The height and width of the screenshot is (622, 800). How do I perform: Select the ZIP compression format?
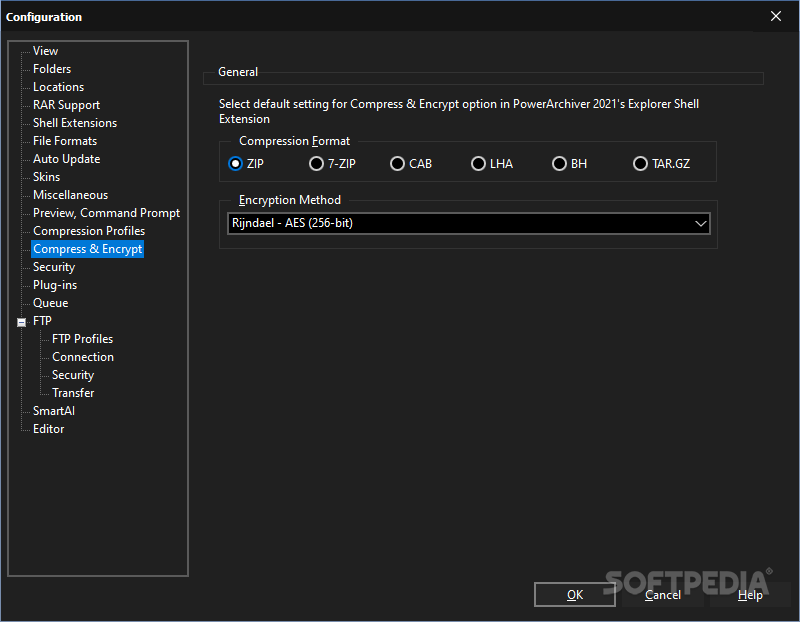(246, 164)
